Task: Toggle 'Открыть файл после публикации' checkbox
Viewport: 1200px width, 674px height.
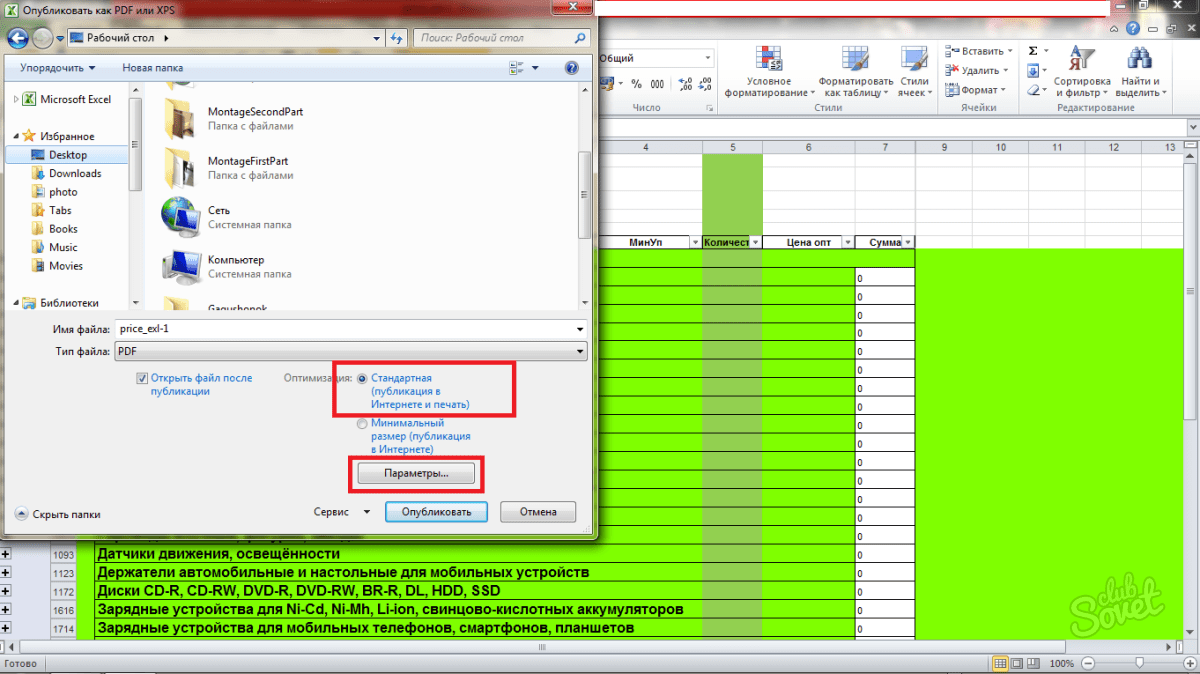Action: pyautogui.click(x=142, y=379)
